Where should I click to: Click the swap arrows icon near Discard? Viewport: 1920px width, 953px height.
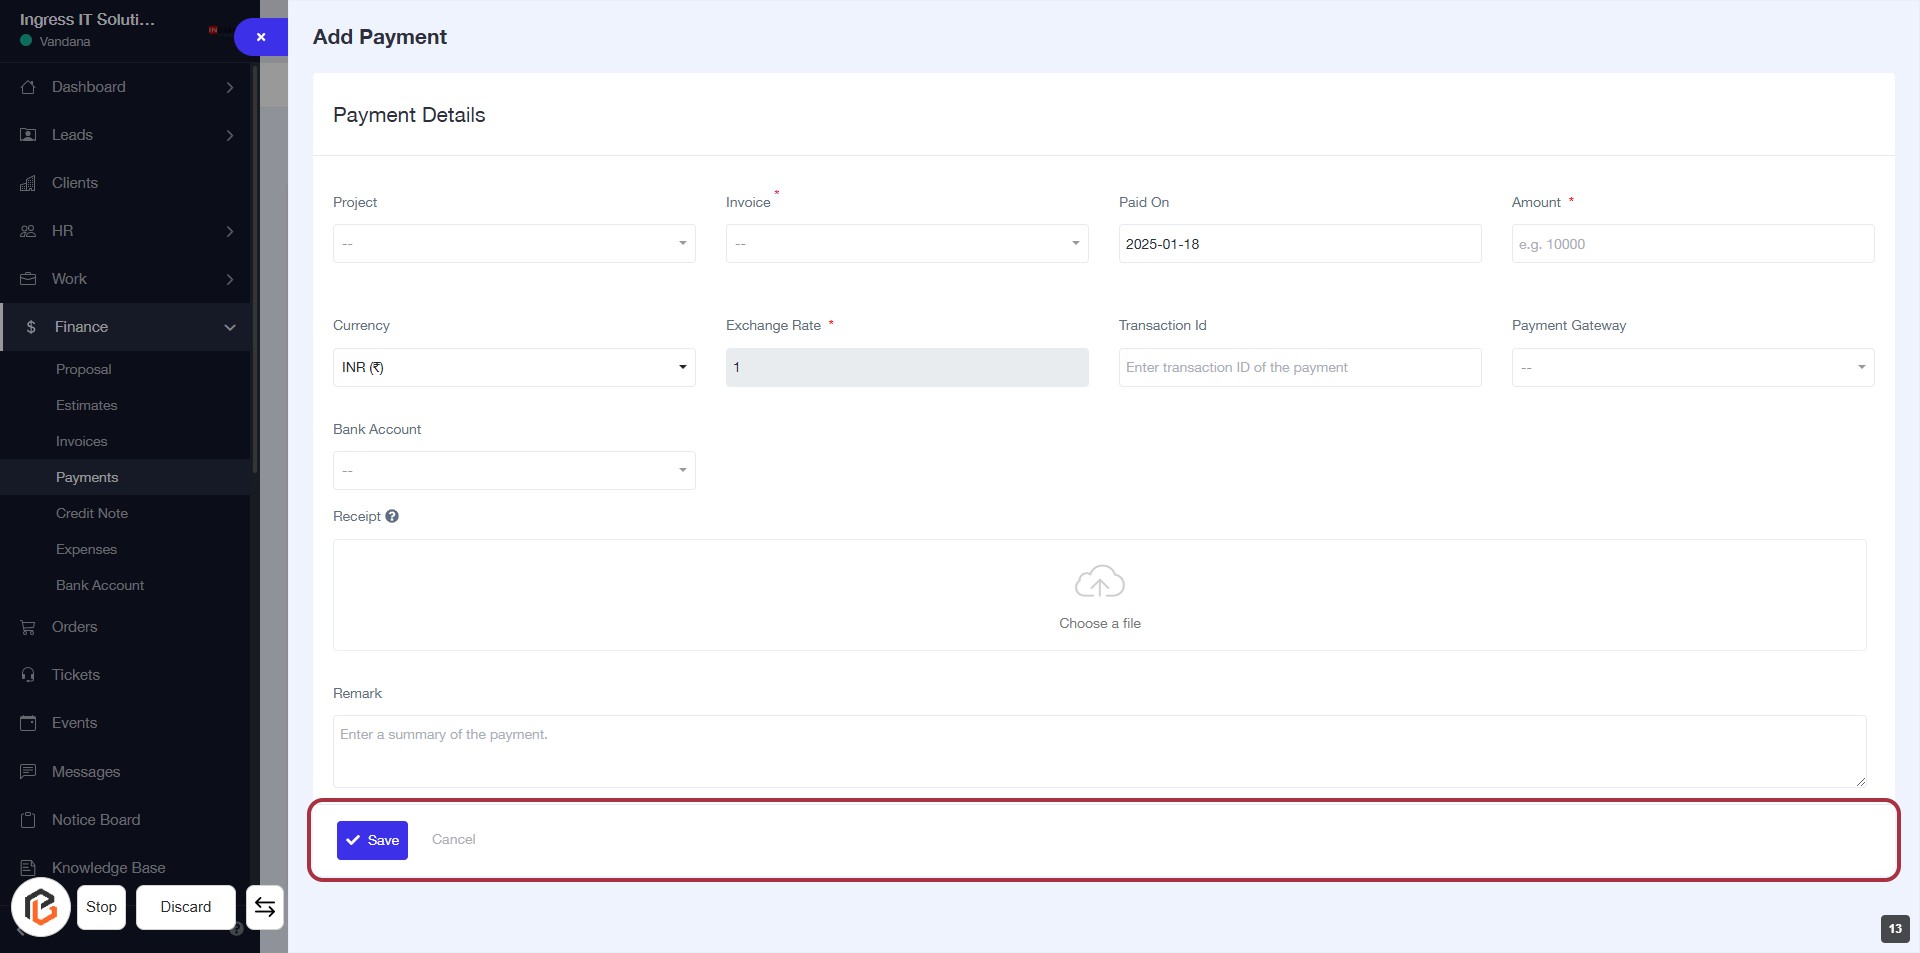[x=265, y=907]
